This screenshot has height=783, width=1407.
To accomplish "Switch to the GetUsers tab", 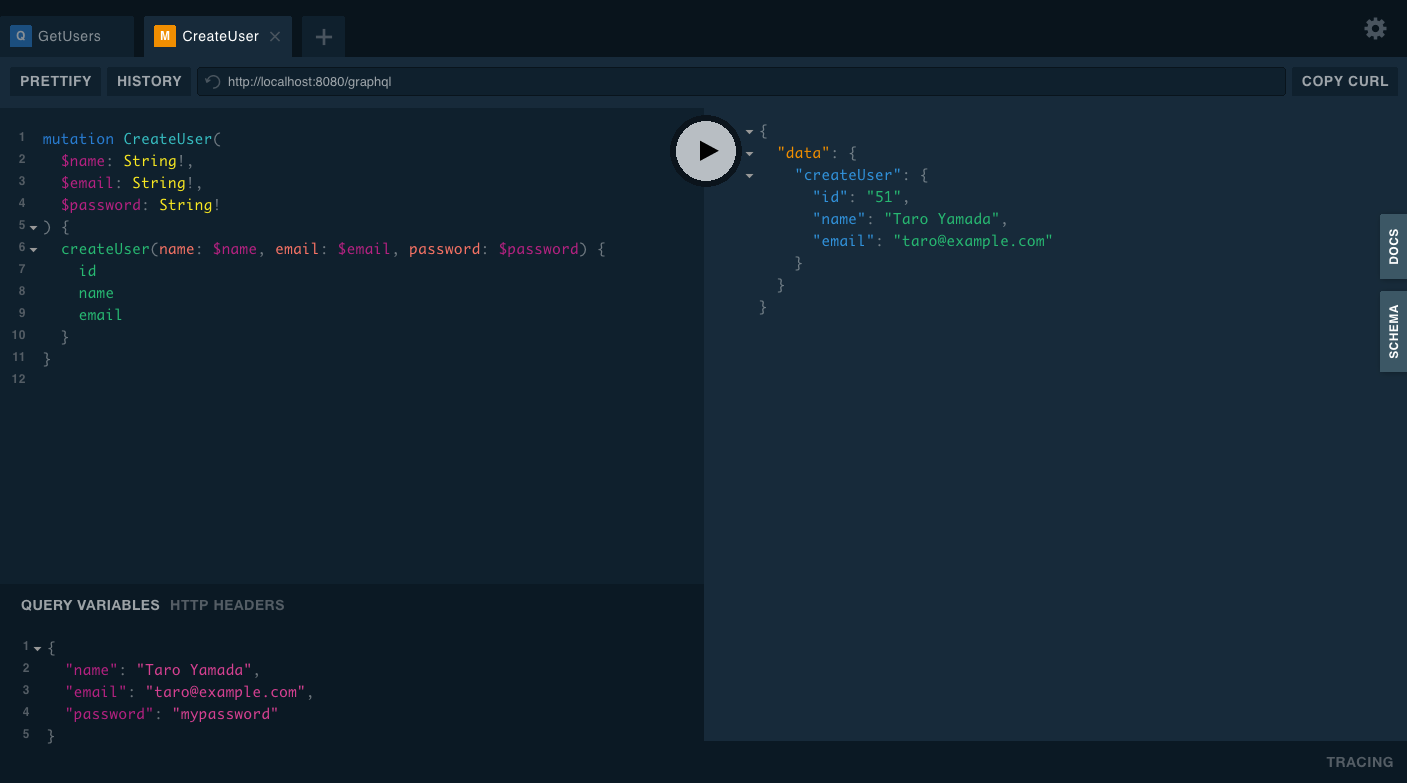I will 68,35.
